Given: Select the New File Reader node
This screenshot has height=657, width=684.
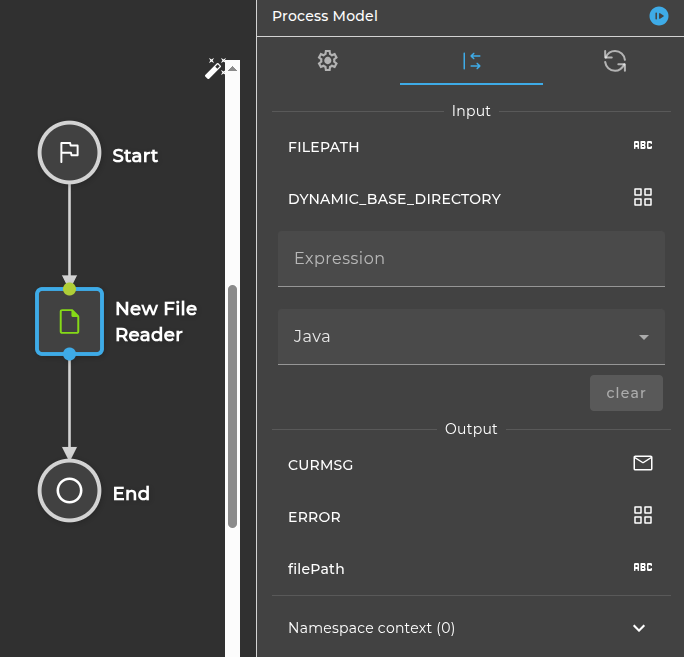Looking at the screenshot, I should (69, 322).
